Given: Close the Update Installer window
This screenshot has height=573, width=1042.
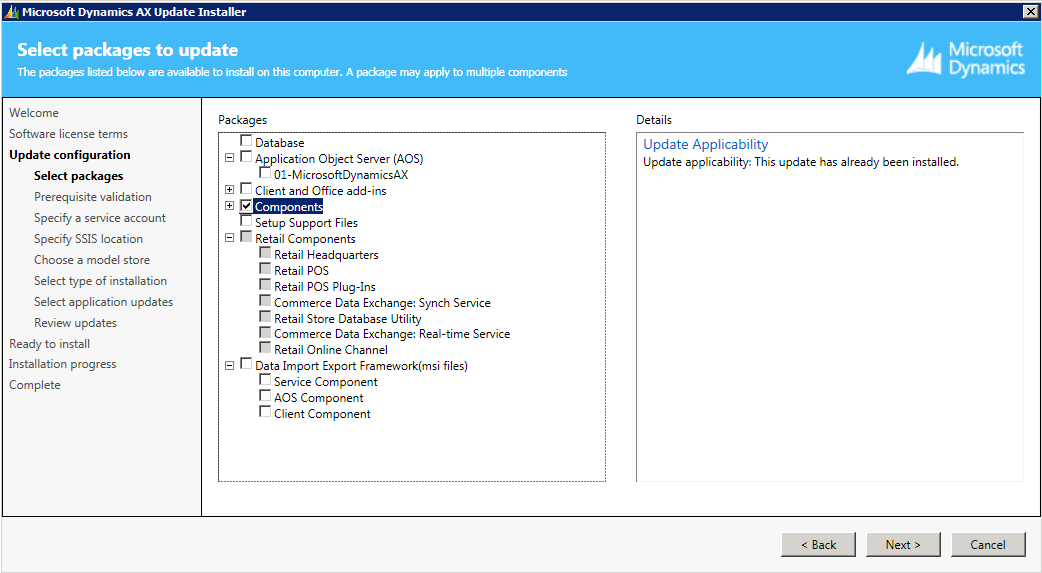Looking at the screenshot, I should [1030, 11].
